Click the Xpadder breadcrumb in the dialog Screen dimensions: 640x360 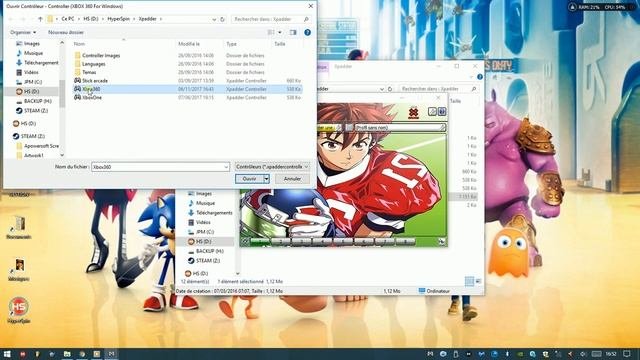point(147,19)
